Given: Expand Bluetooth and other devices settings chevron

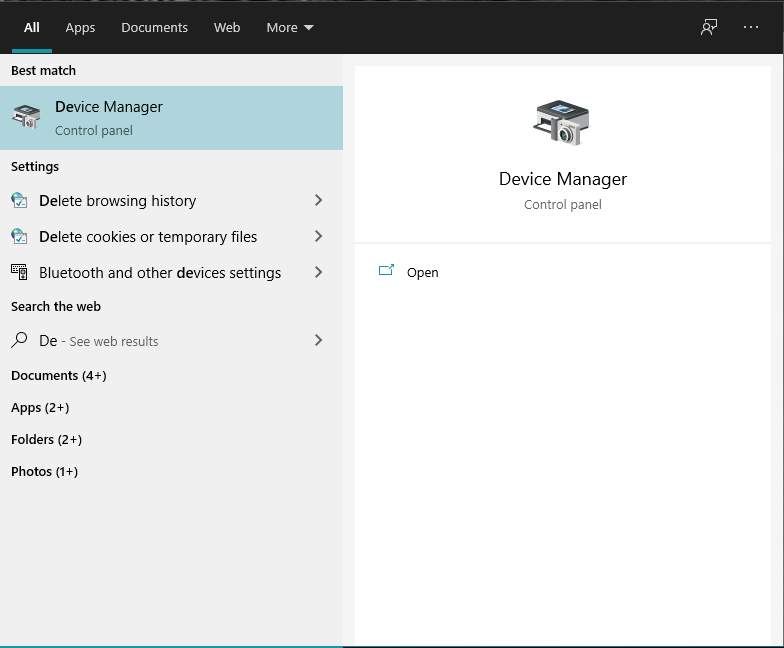Looking at the screenshot, I should (318, 272).
